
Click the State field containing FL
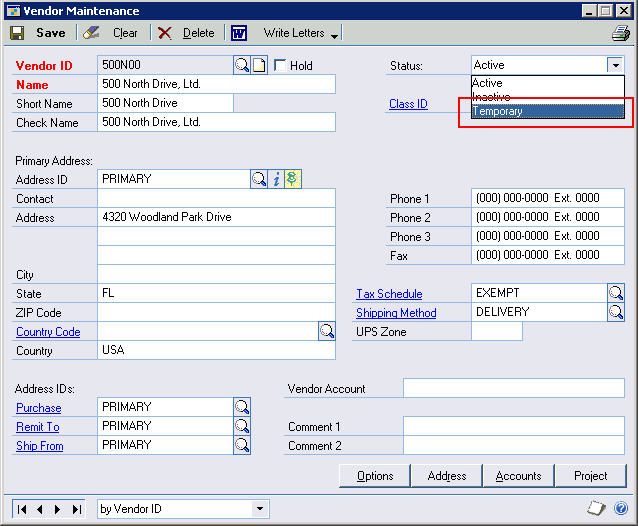pos(216,293)
